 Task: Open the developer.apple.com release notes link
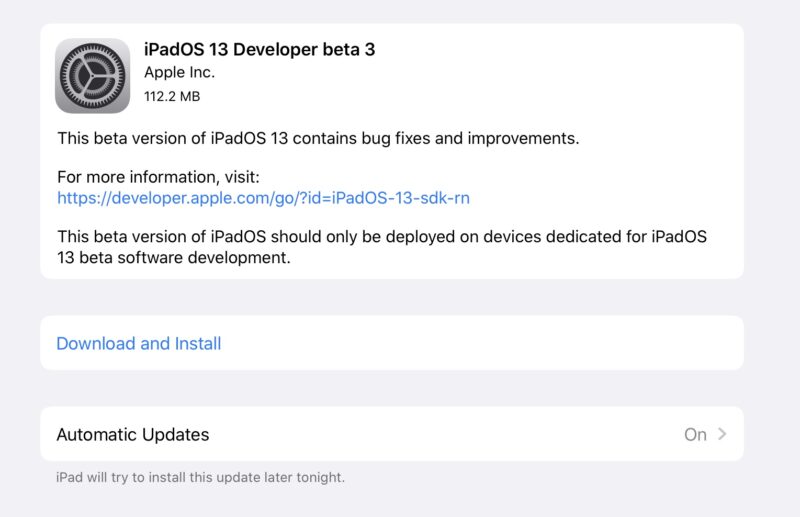pyautogui.click(x=263, y=198)
